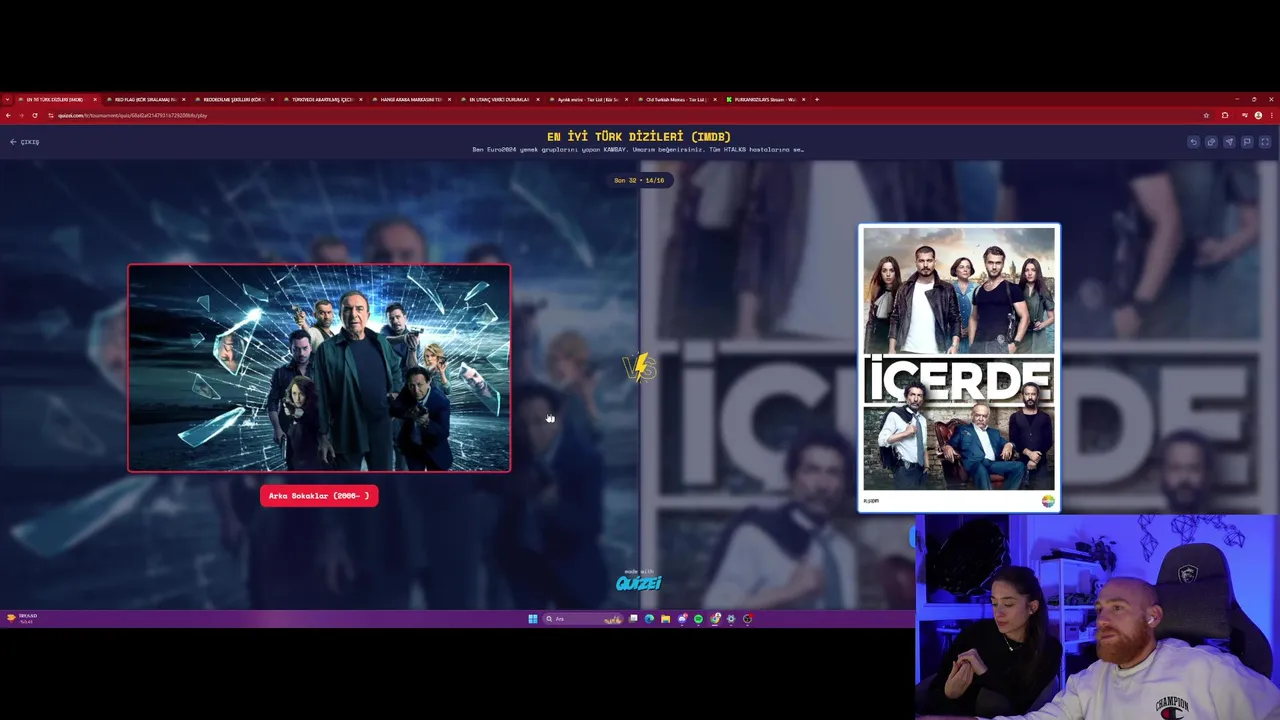
Task: Click the flag report icon
Action: [1247, 142]
